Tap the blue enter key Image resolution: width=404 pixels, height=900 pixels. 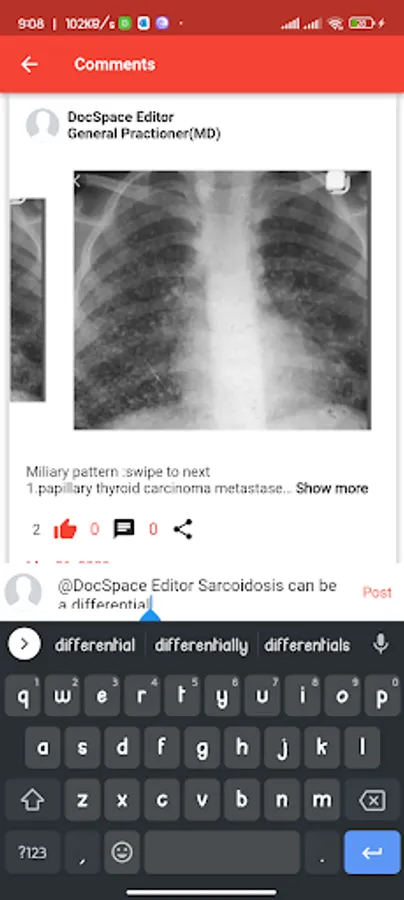click(x=372, y=852)
